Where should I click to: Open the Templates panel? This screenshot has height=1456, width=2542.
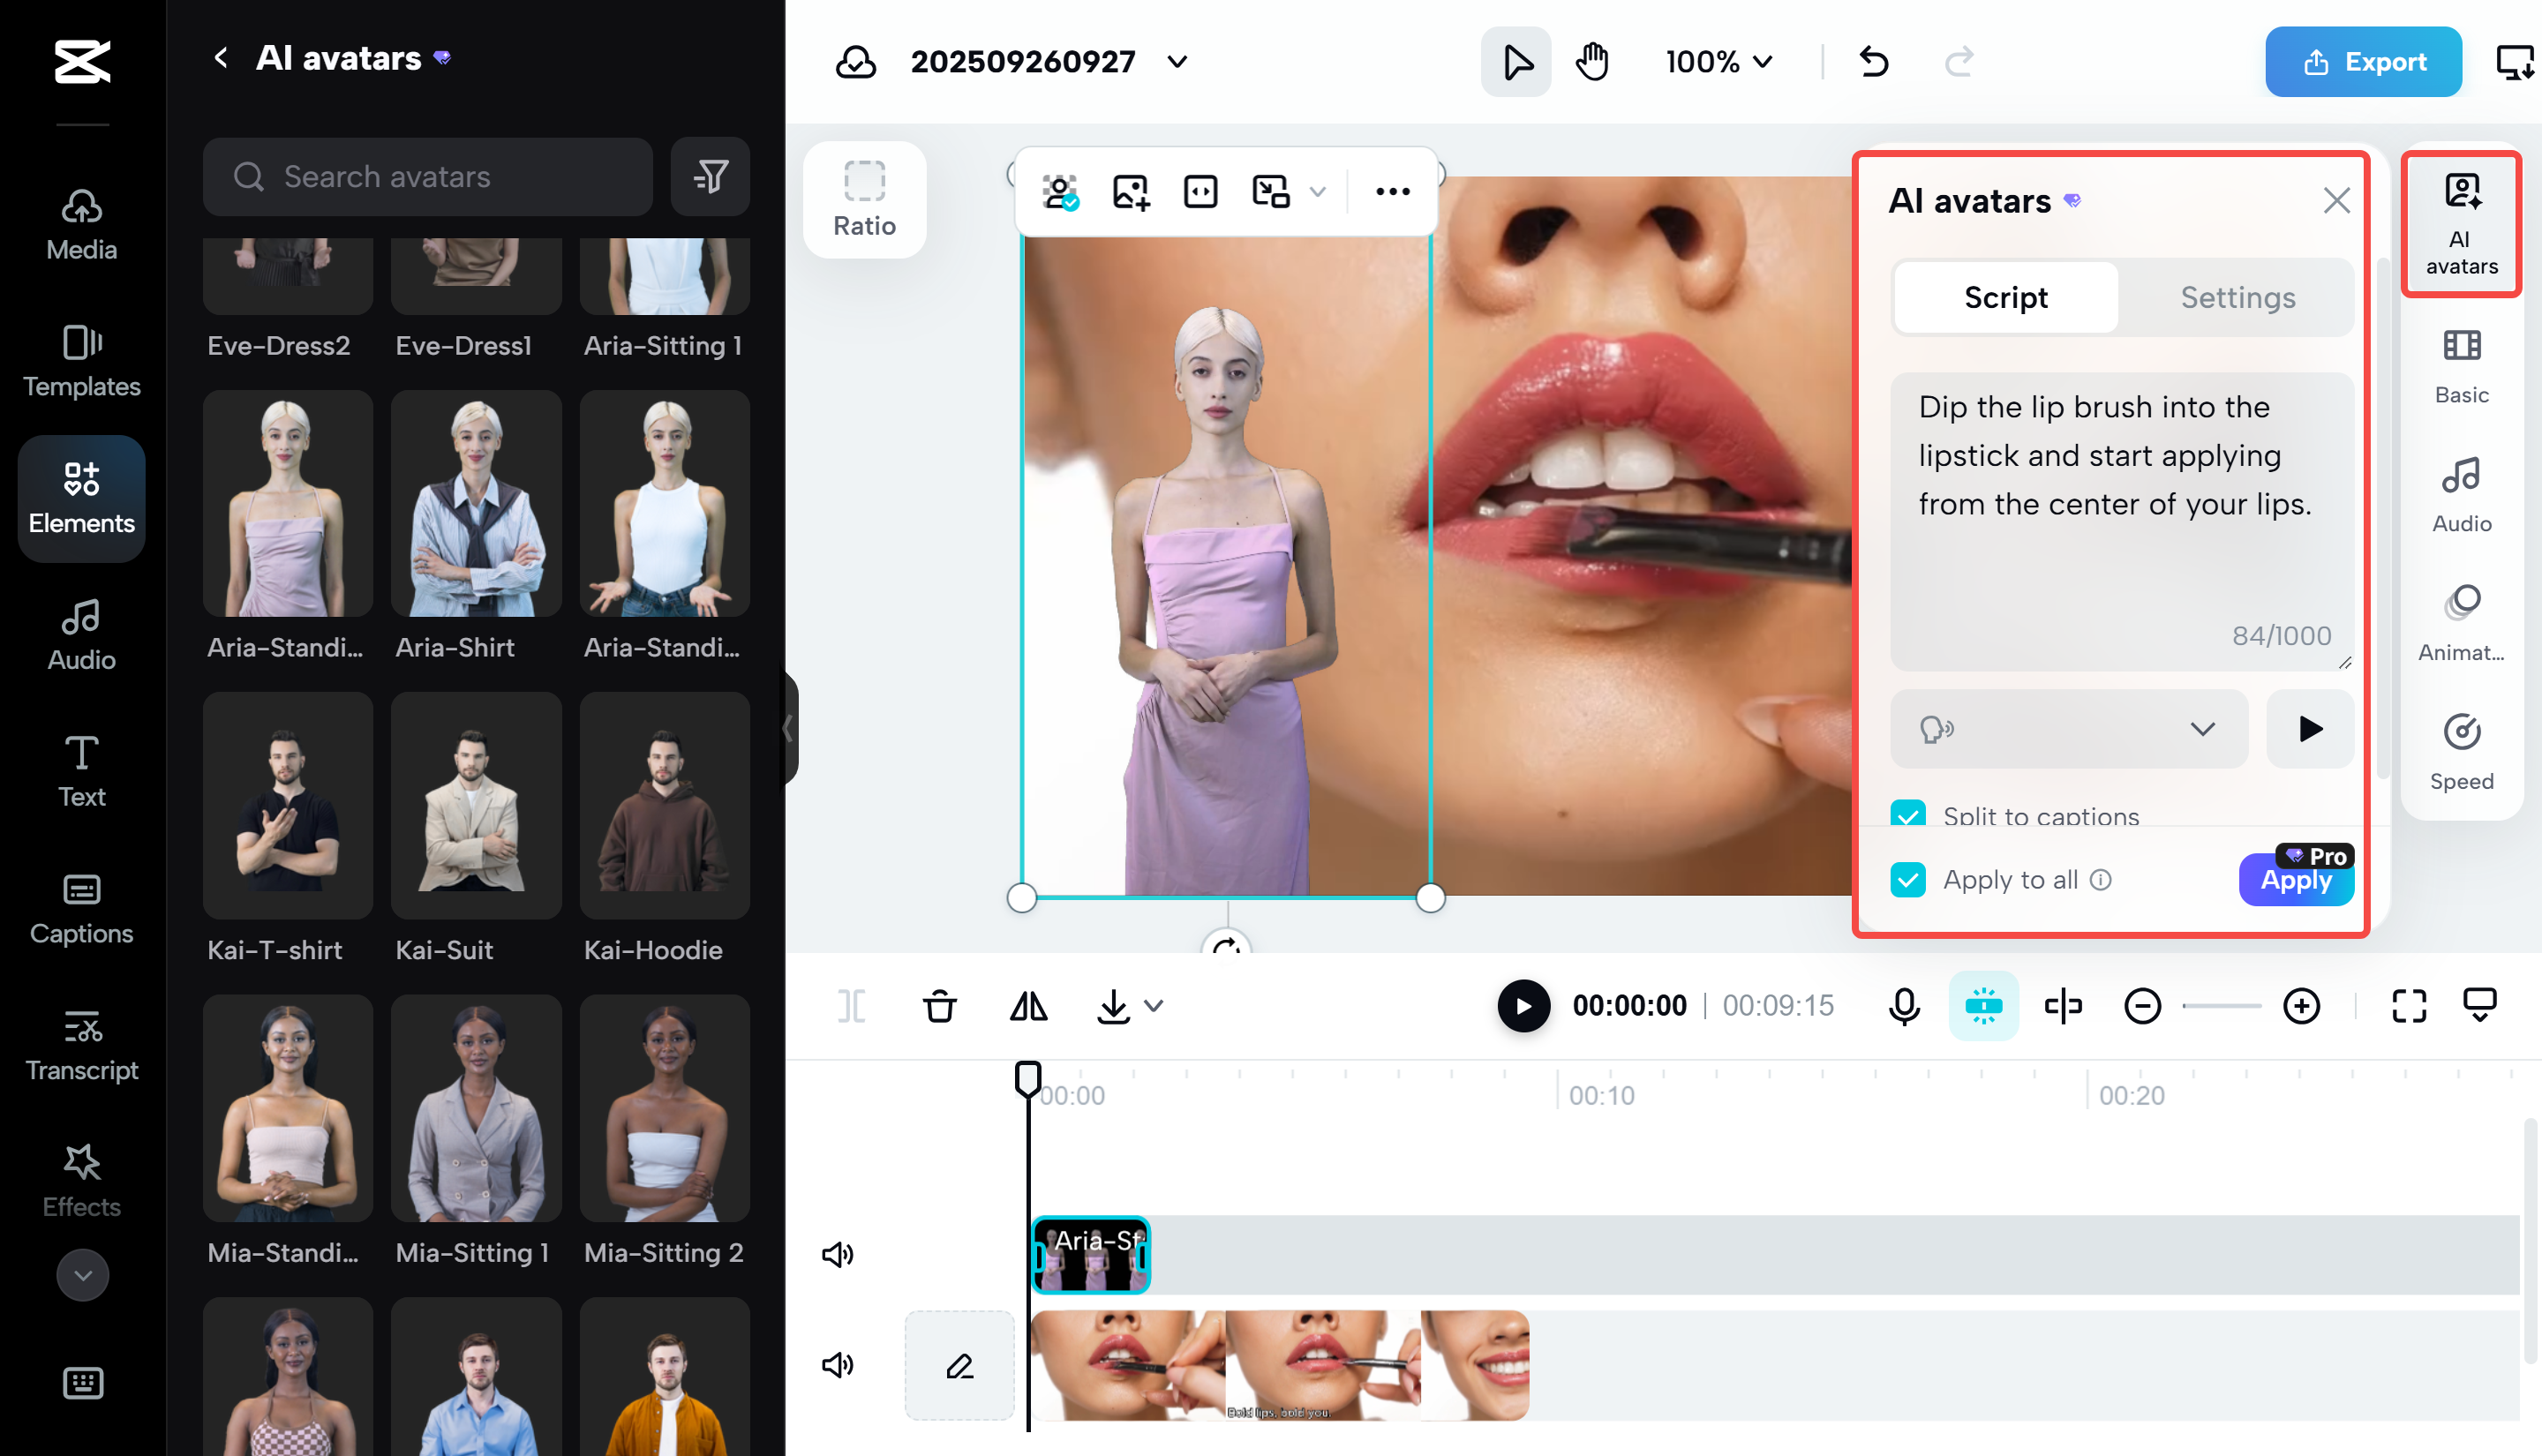click(x=82, y=361)
